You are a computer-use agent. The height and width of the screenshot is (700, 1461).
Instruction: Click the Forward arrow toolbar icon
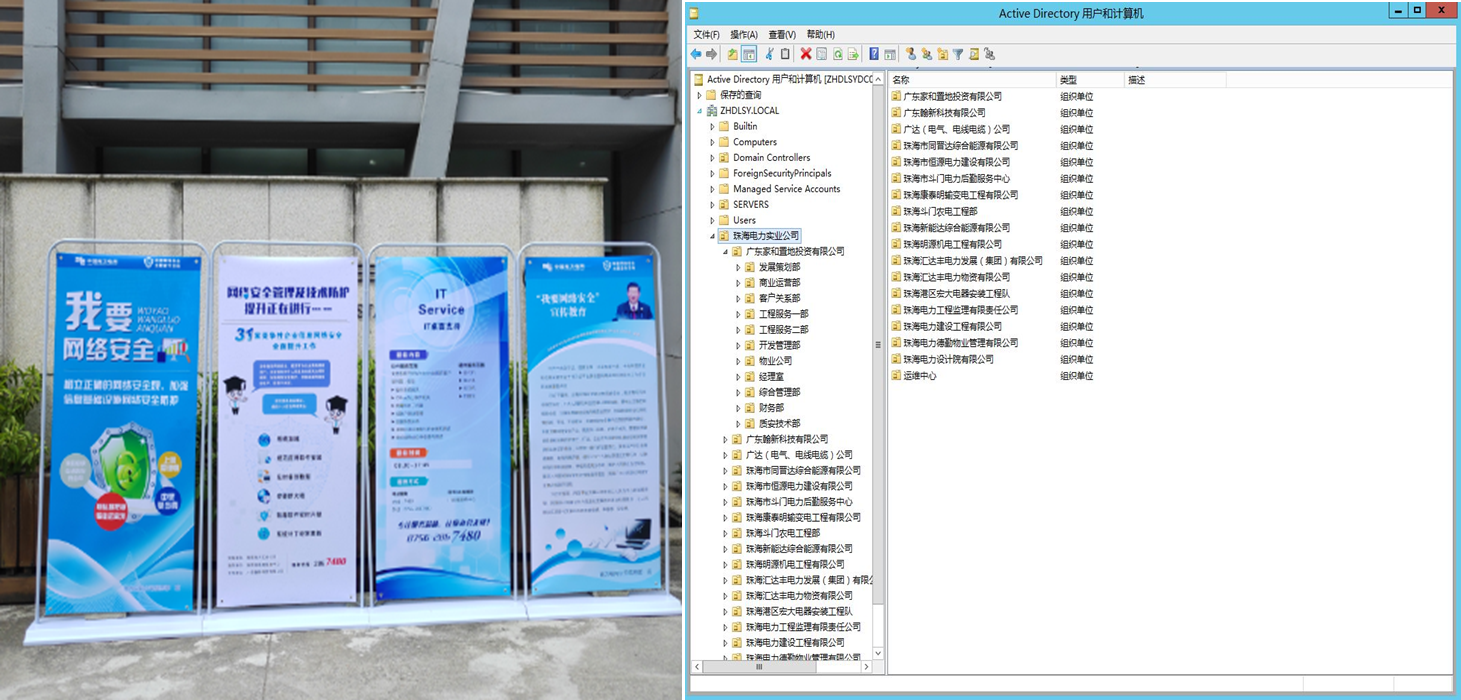(711, 54)
